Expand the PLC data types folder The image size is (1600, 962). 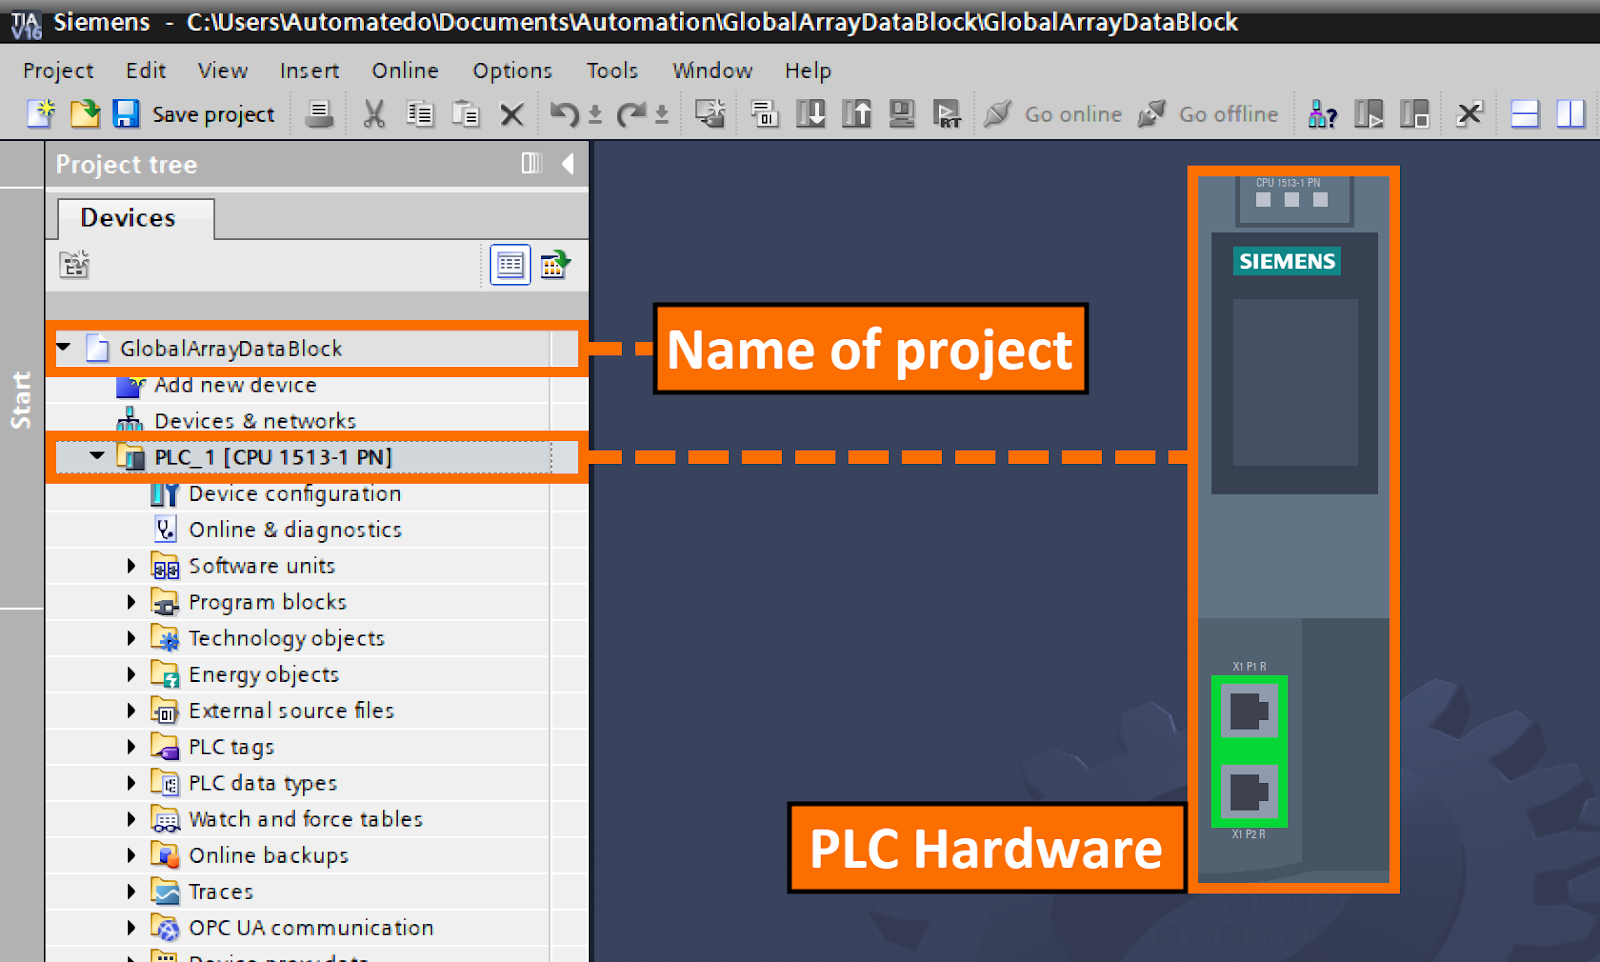point(131,783)
